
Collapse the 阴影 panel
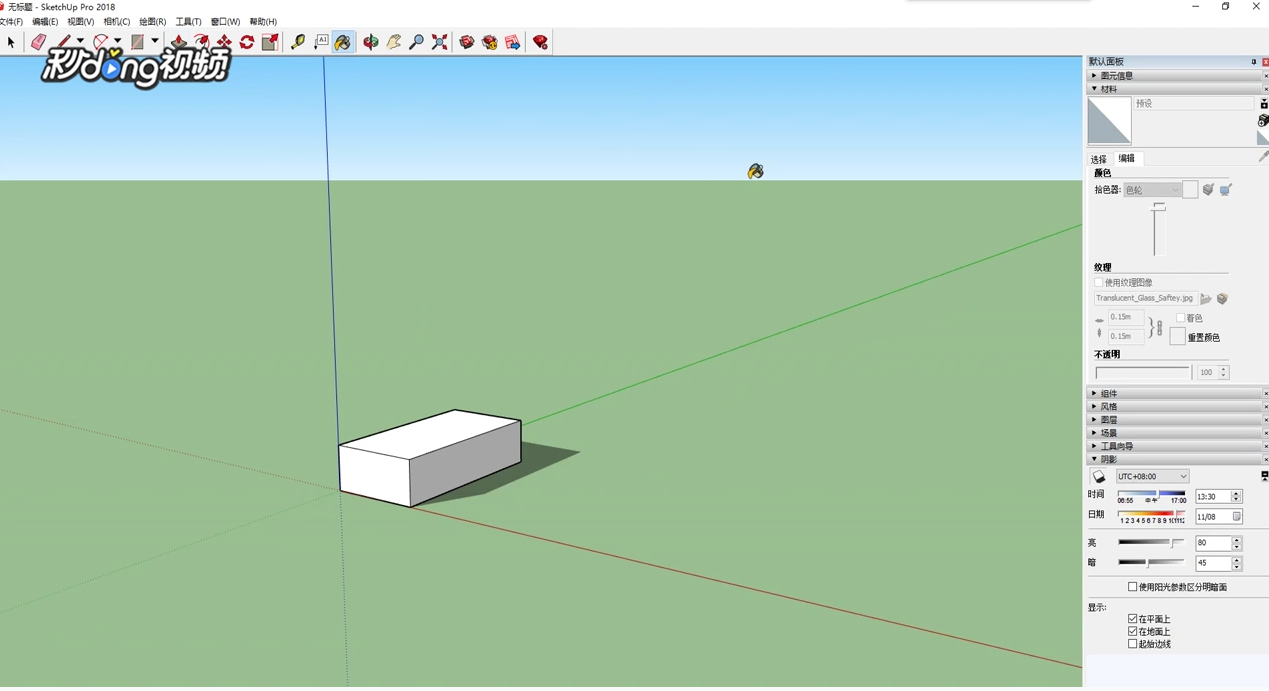1176,459
